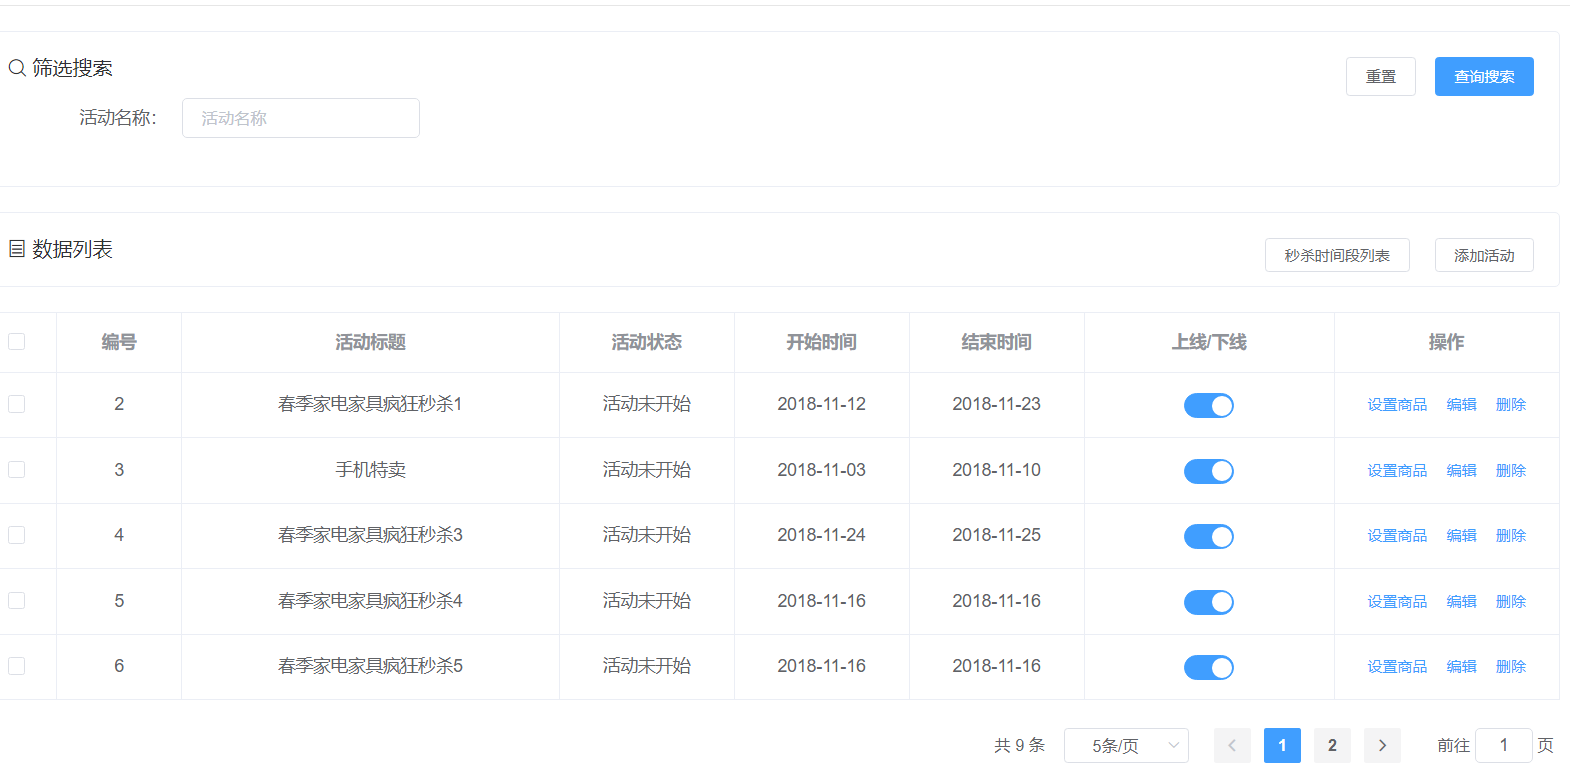Go to previous page arrow

coord(1232,745)
